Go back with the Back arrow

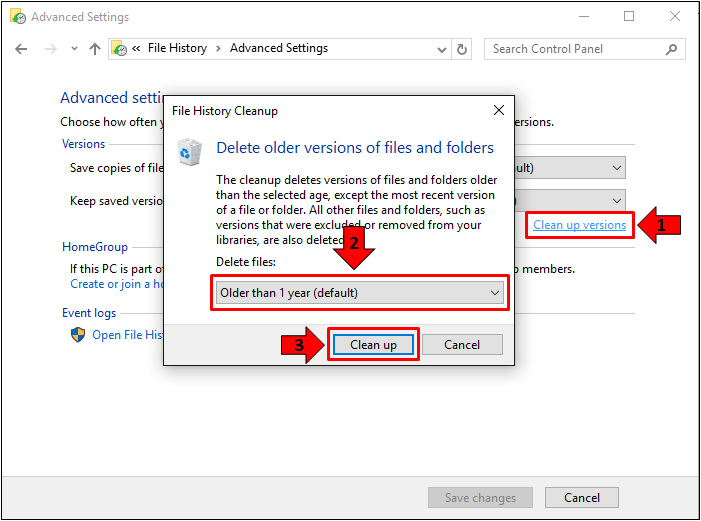tap(21, 49)
